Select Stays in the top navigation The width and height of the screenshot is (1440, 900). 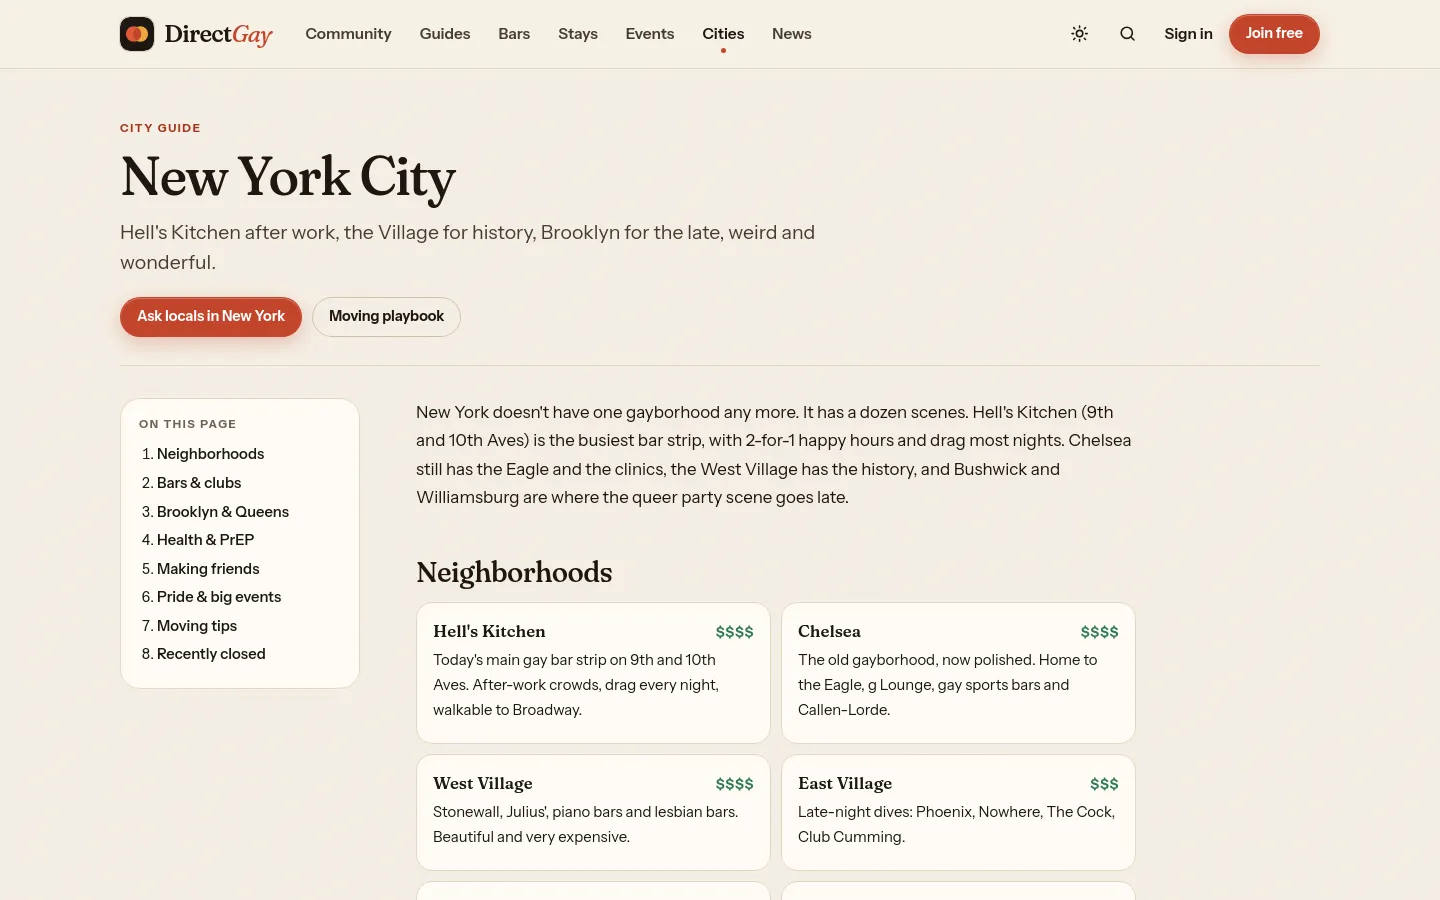tap(578, 34)
